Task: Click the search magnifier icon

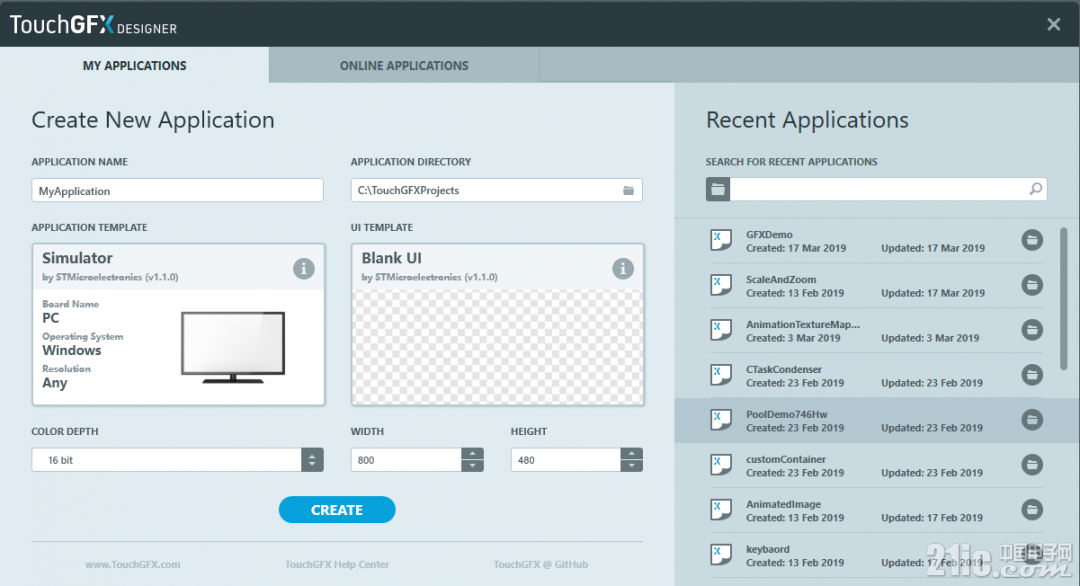Action: click(x=1035, y=189)
